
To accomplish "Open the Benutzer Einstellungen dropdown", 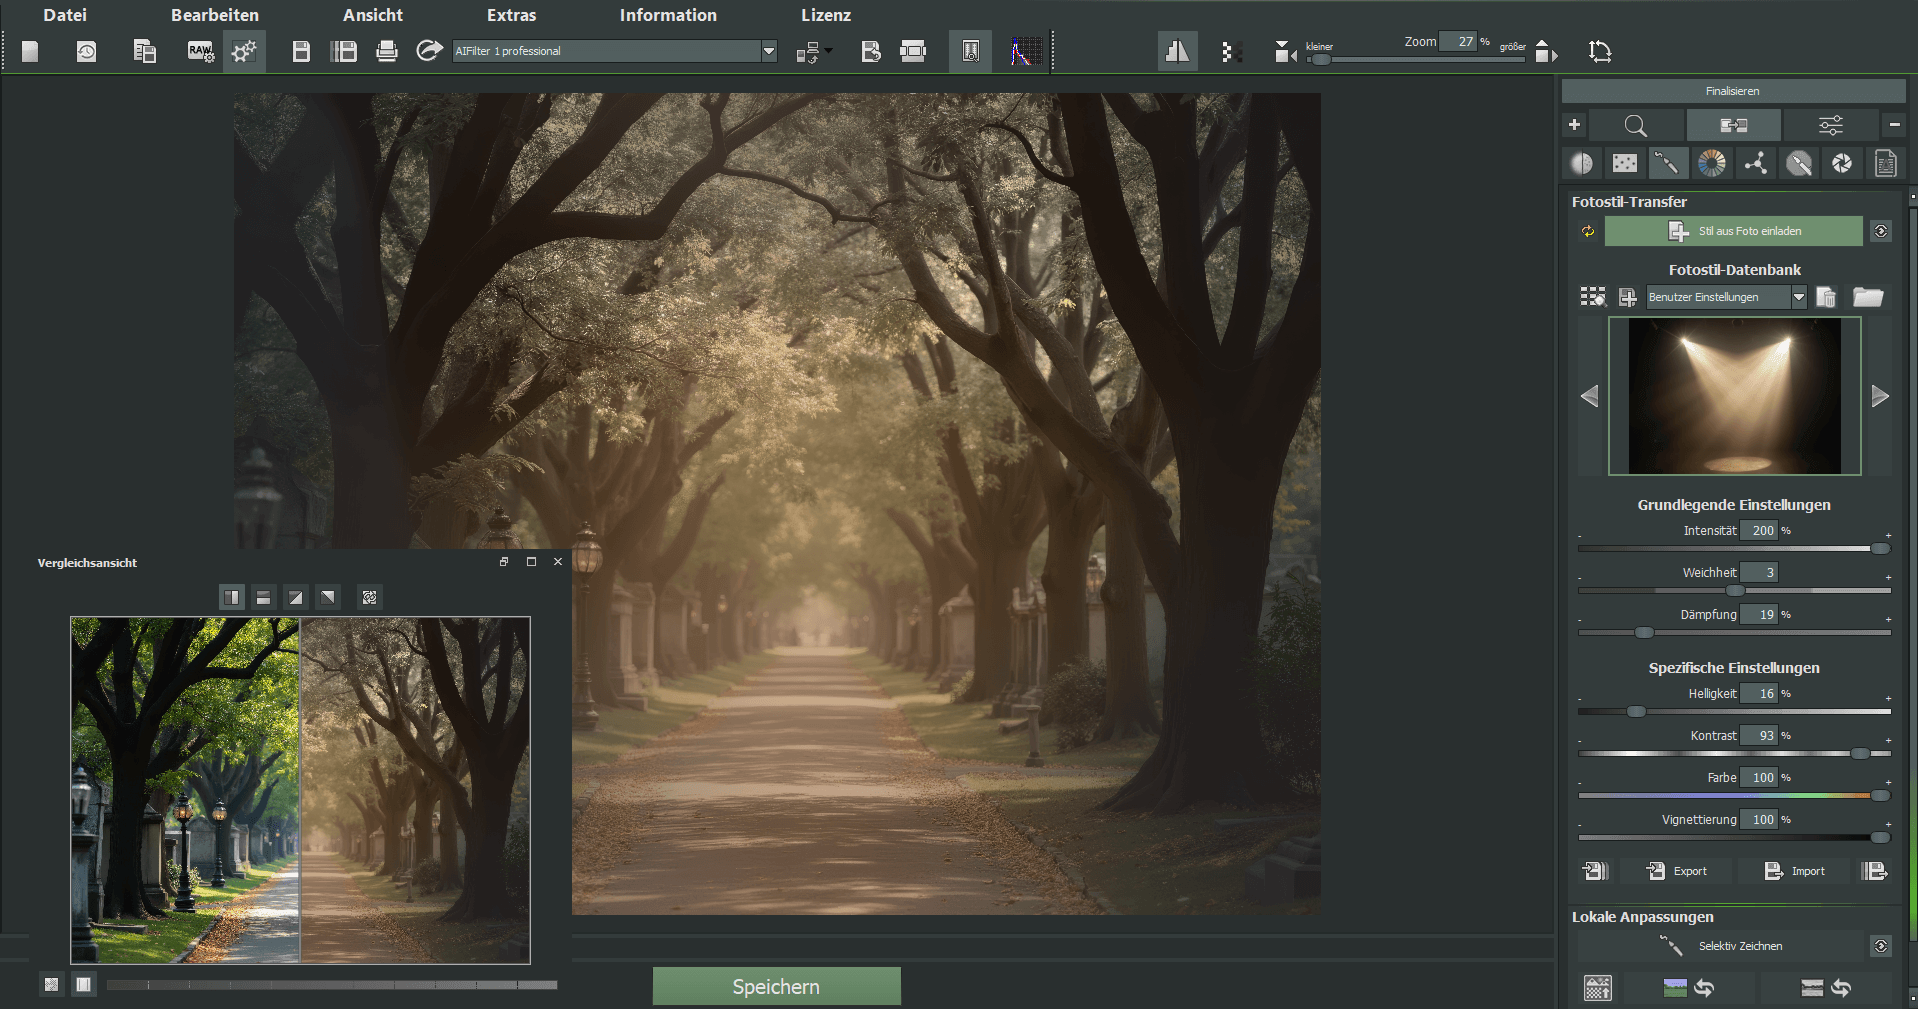I will (x=1726, y=297).
